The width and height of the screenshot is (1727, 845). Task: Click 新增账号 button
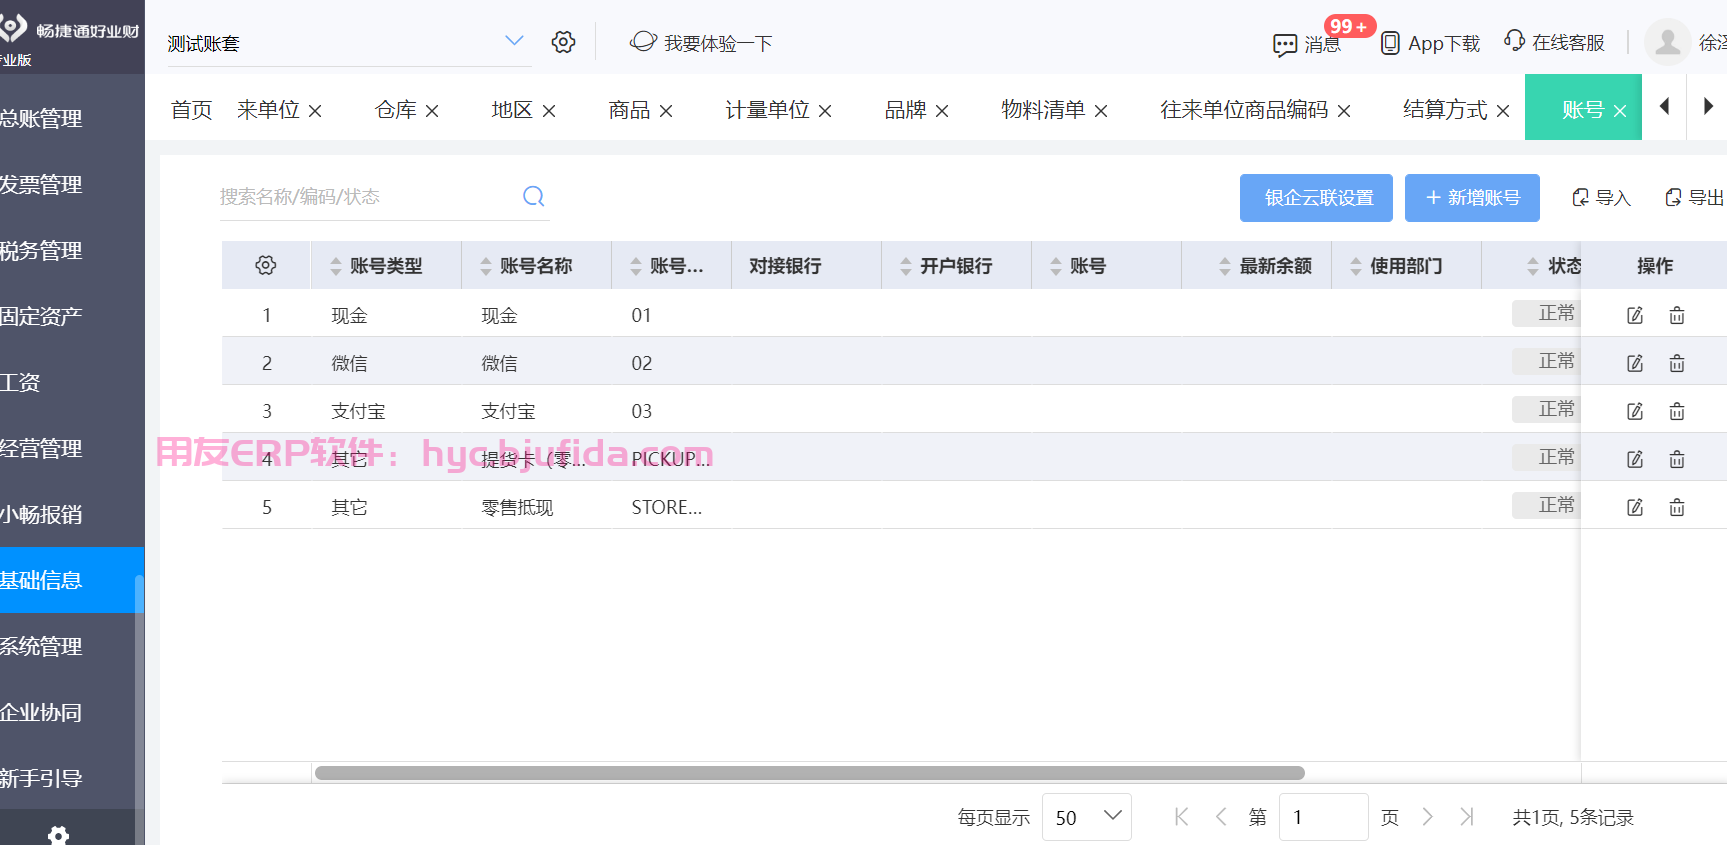pos(1472,198)
